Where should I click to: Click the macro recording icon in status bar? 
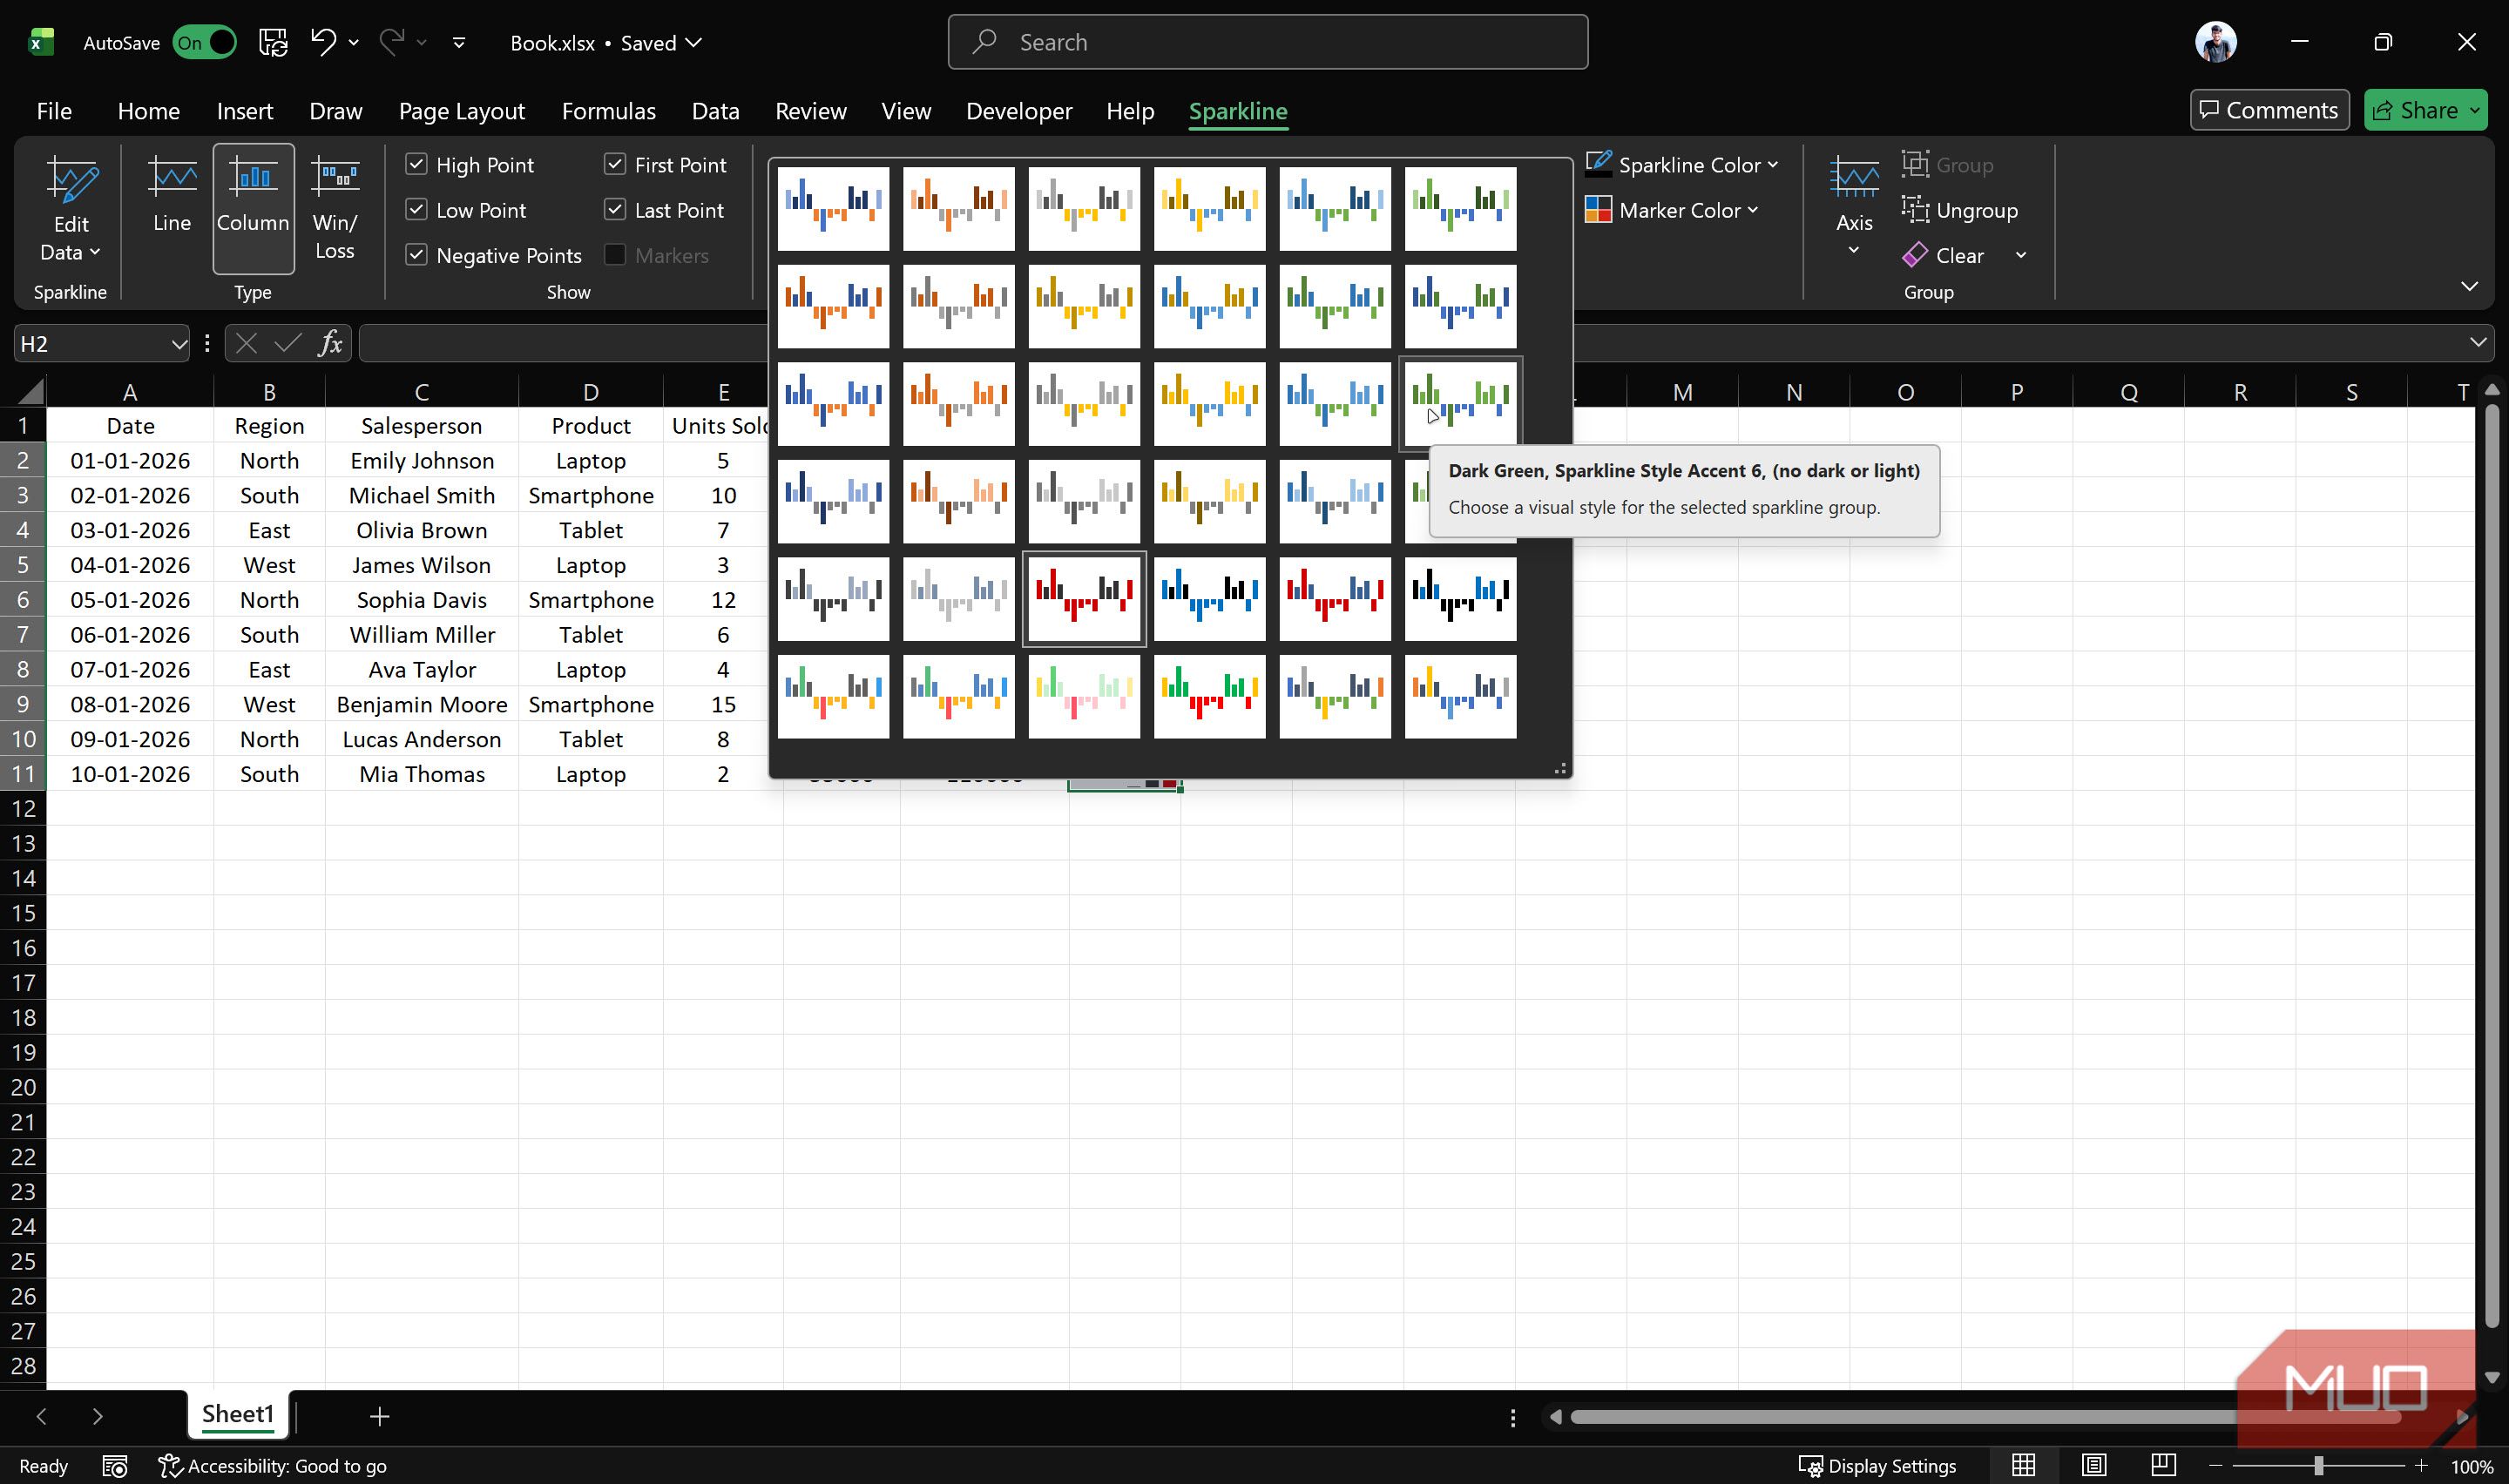pos(115,1466)
